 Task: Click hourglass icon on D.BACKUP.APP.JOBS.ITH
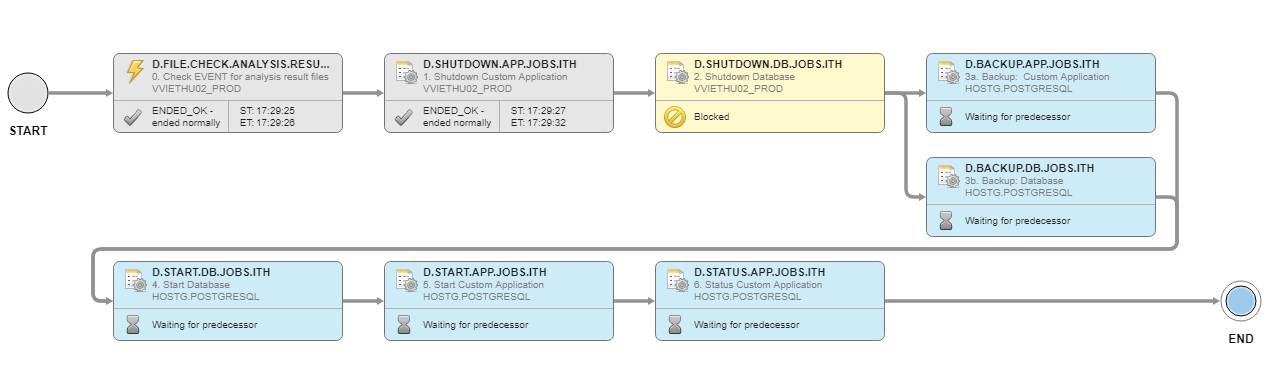[946, 116]
